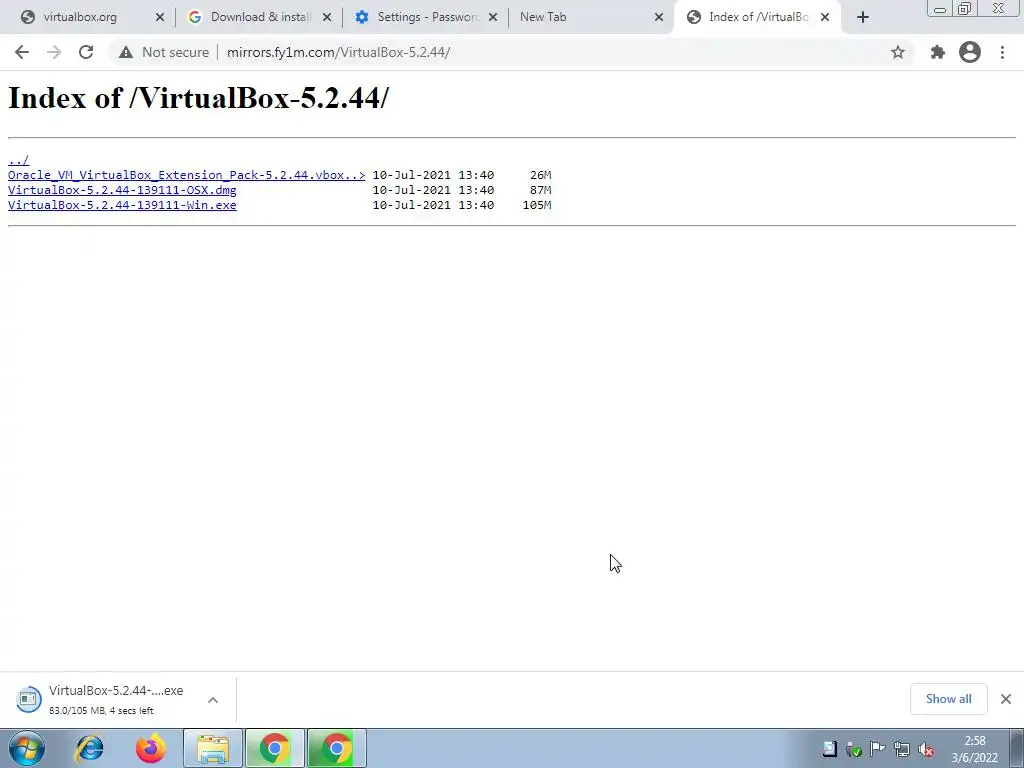This screenshot has height=768, width=1024.
Task: Download the Oracle VM VirtualBox Extension Pack link
Action: click(x=186, y=175)
